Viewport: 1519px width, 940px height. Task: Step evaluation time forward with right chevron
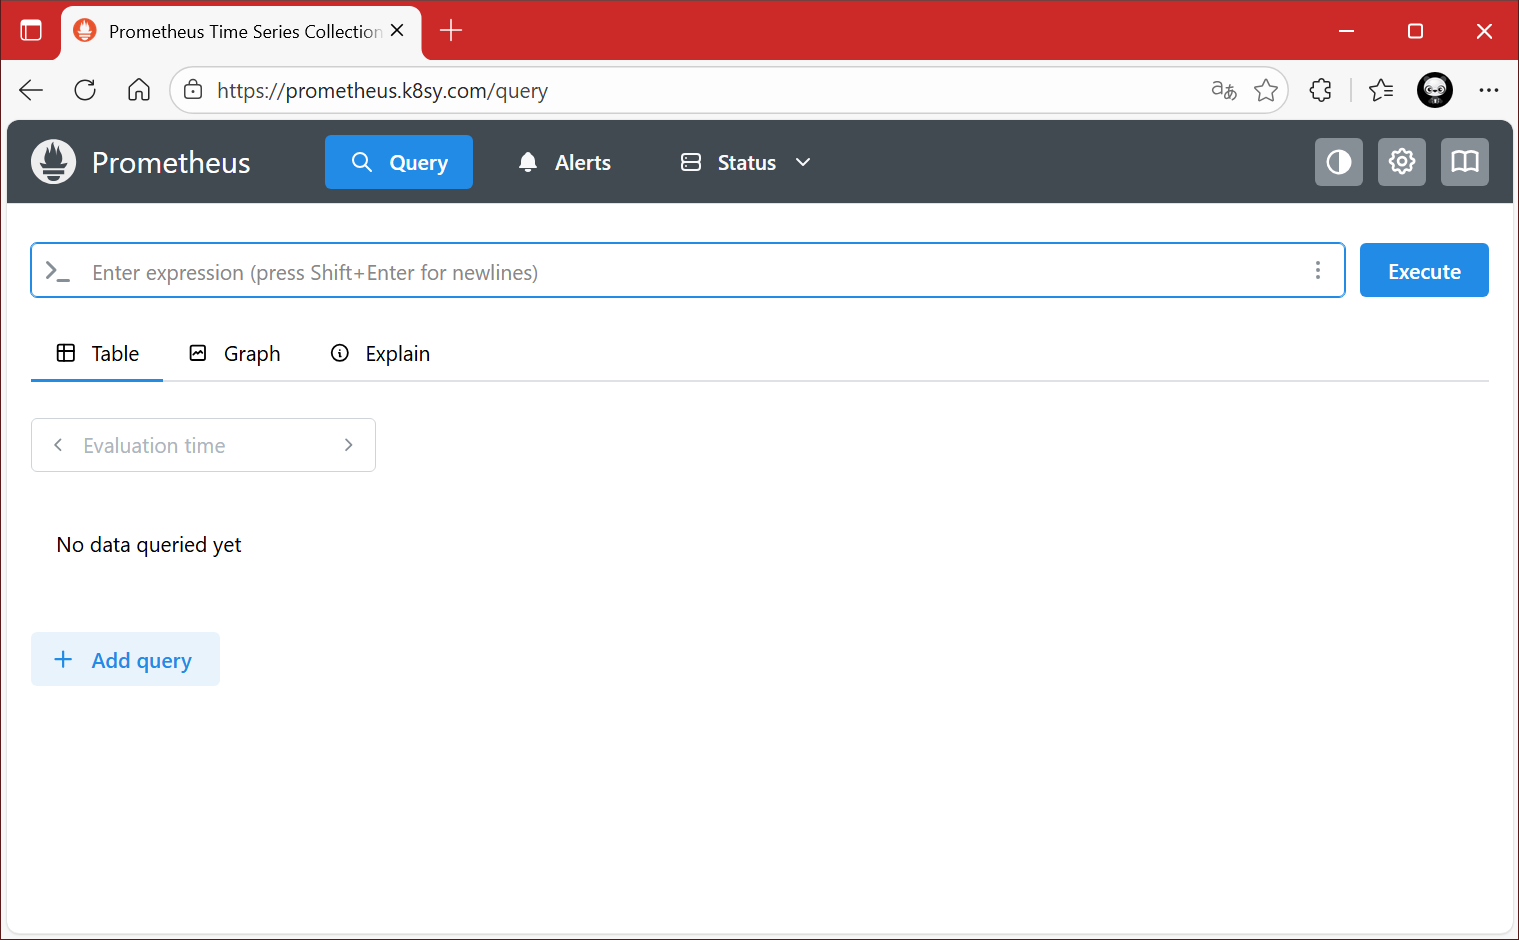coord(349,445)
